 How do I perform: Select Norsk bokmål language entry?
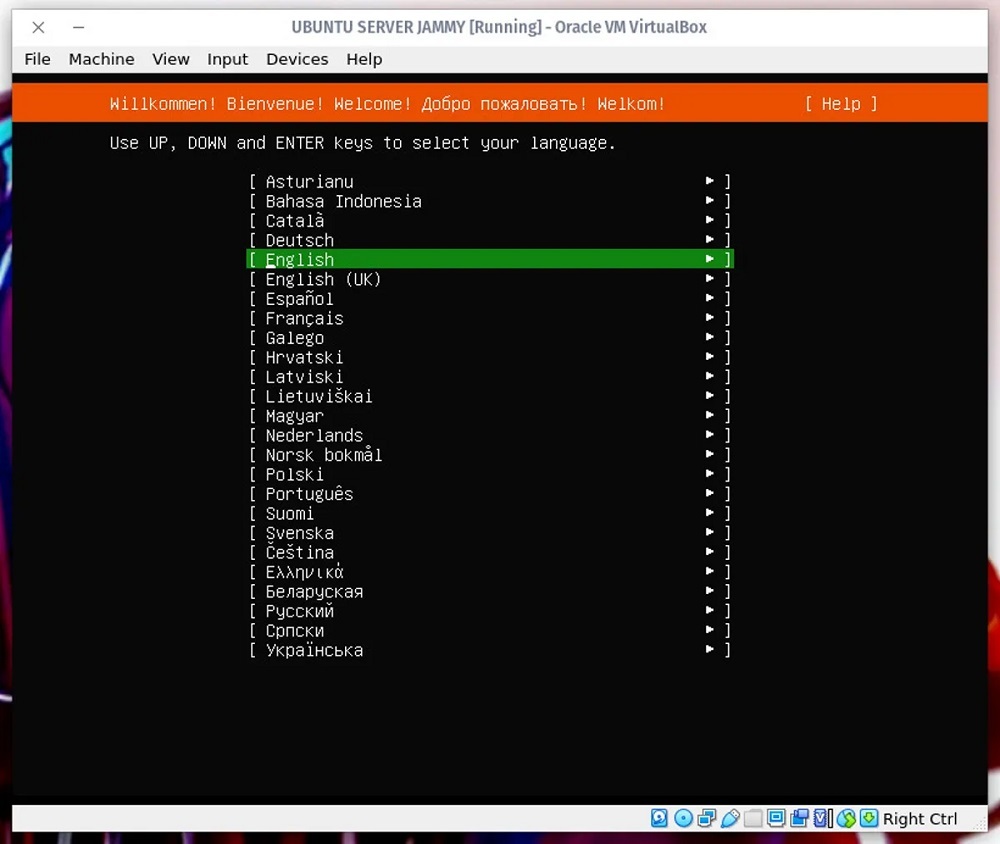point(490,454)
